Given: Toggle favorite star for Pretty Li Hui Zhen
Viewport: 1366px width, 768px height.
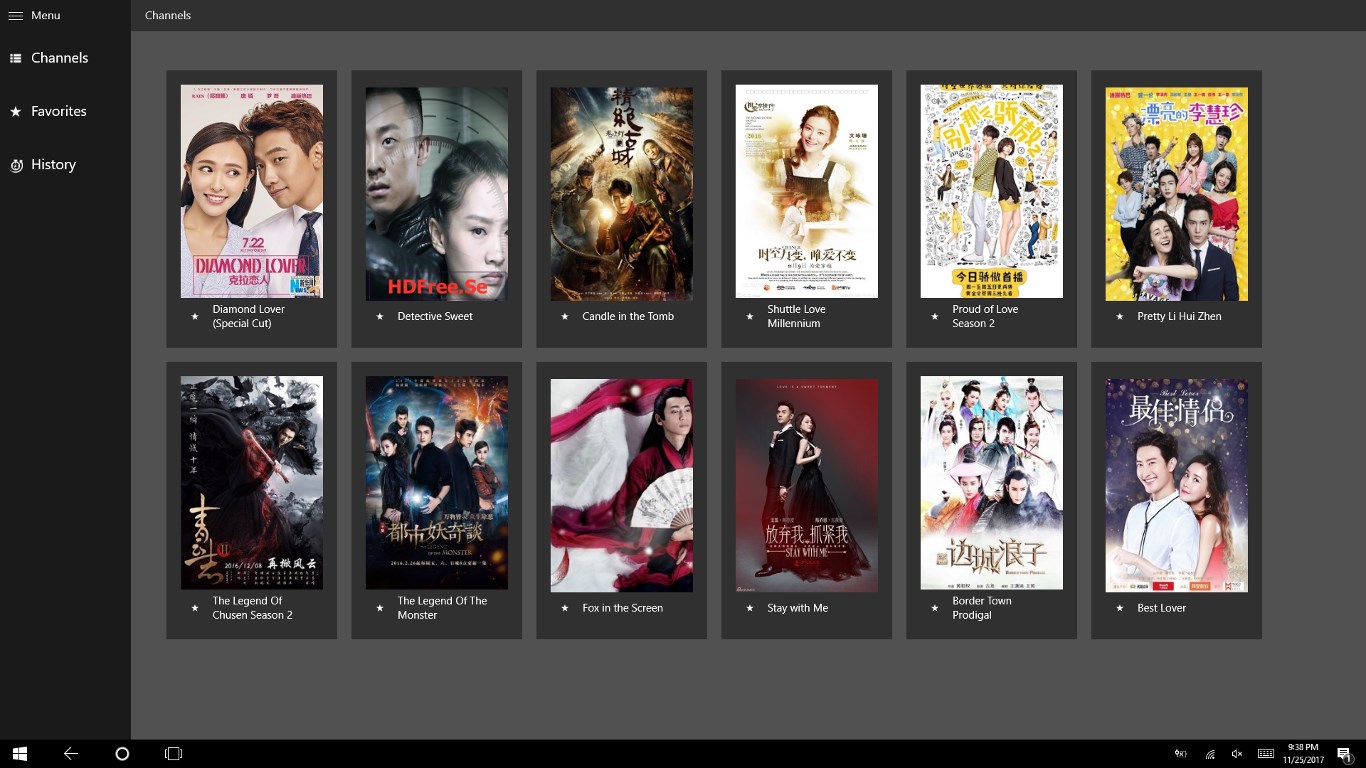Looking at the screenshot, I should pyautogui.click(x=1120, y=316).
